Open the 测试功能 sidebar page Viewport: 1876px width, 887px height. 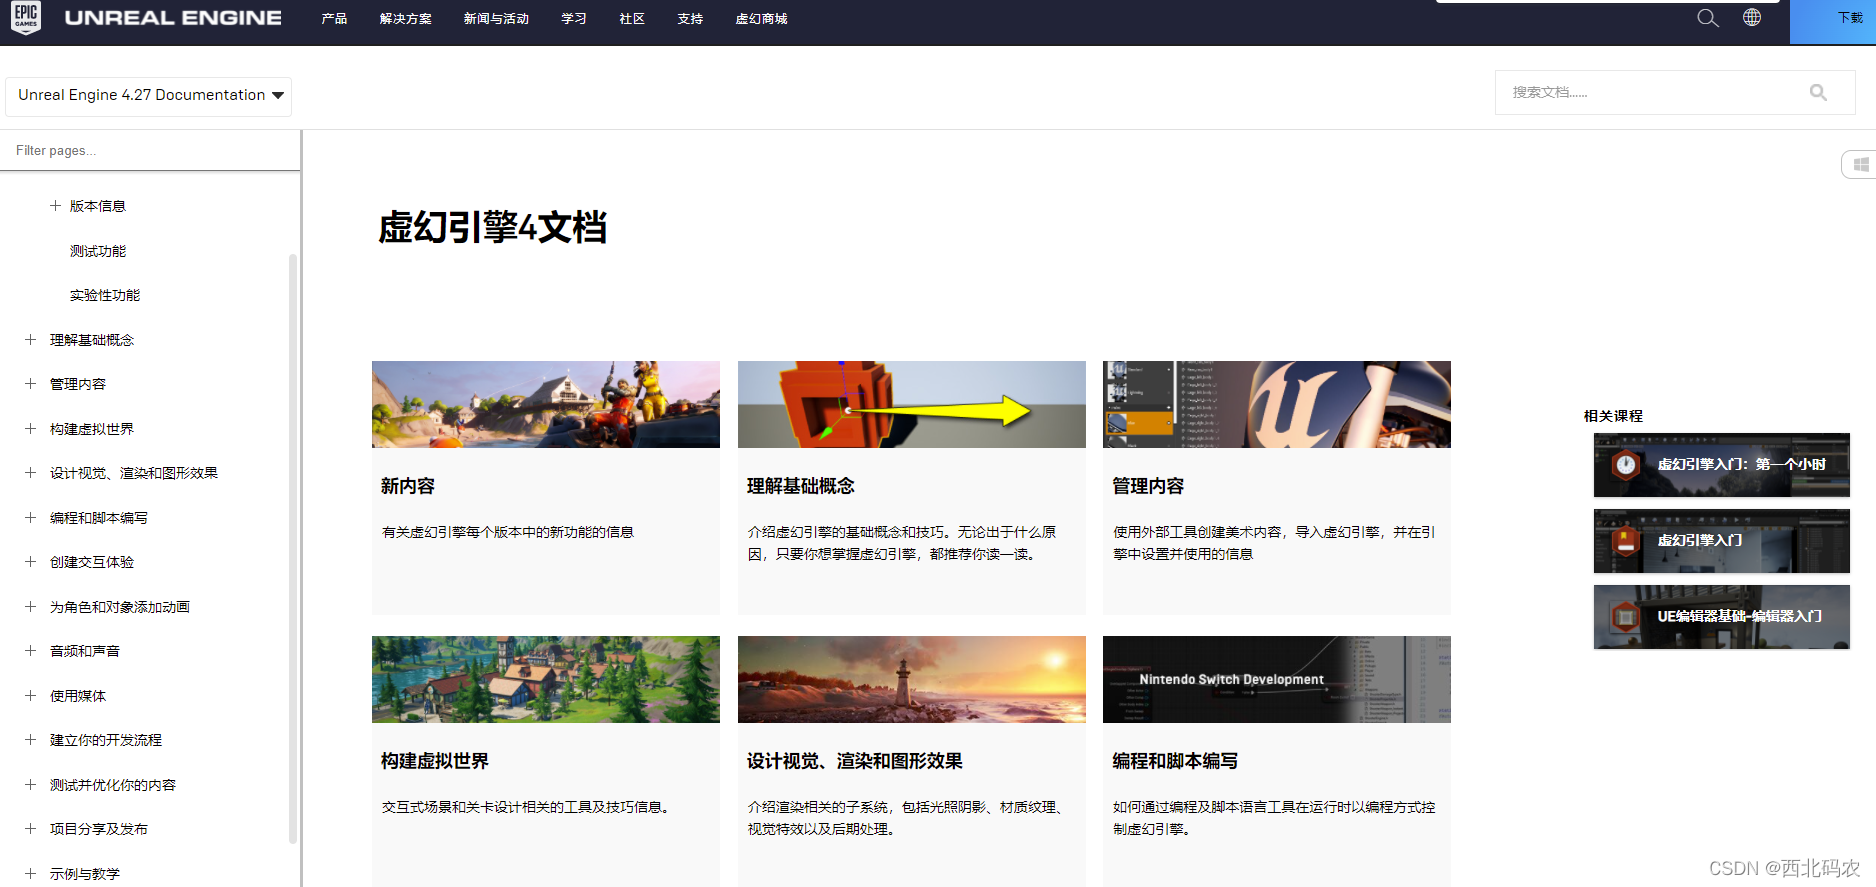[98, 251]
